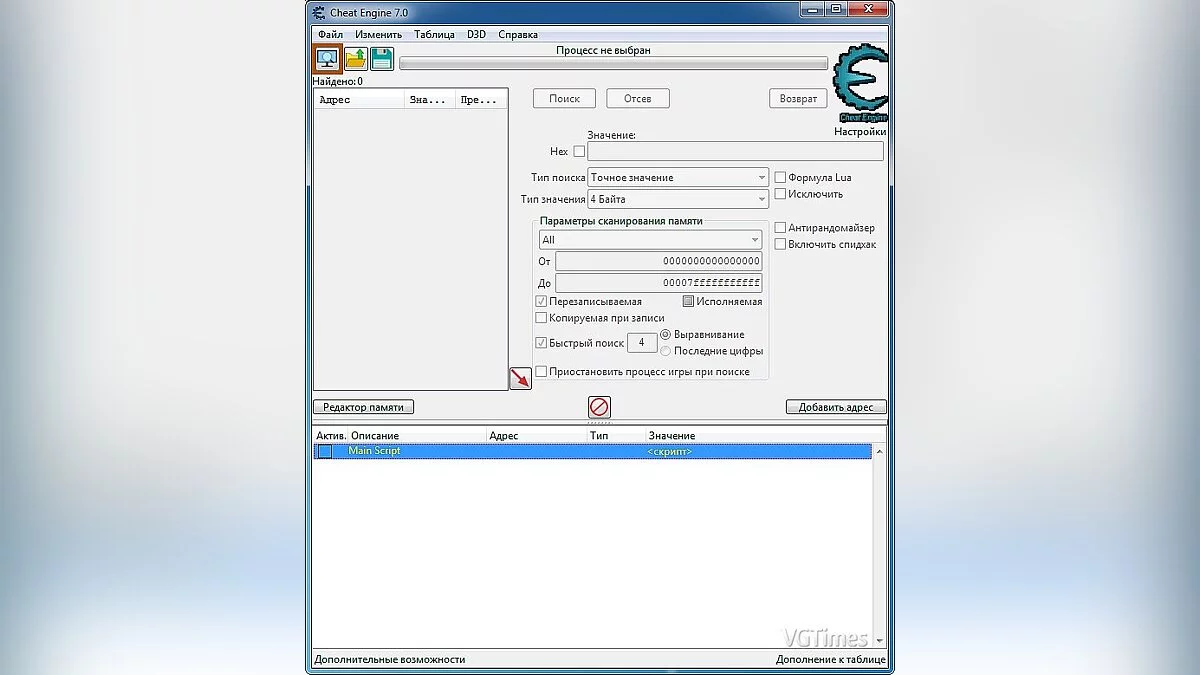Enable the Hex checkbox
The image size is (1200, 675).
tap(581, 151)
